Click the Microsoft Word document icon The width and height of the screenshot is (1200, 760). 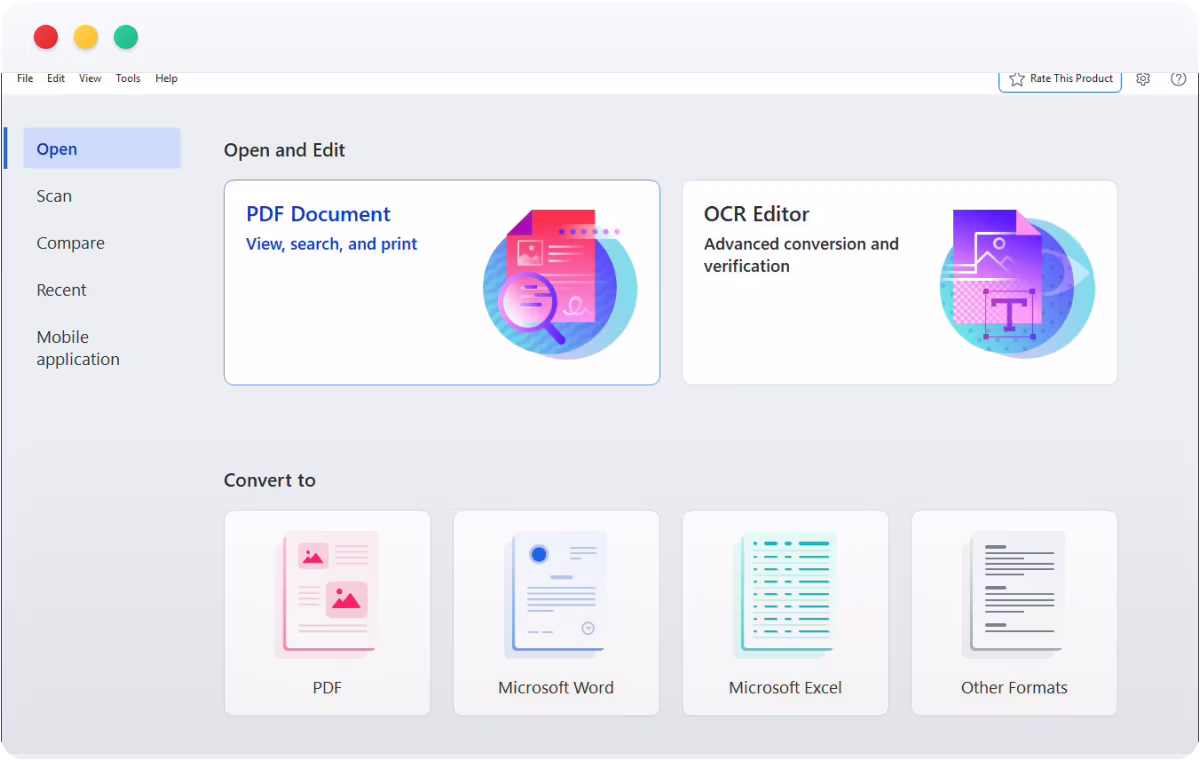(556, 594)
